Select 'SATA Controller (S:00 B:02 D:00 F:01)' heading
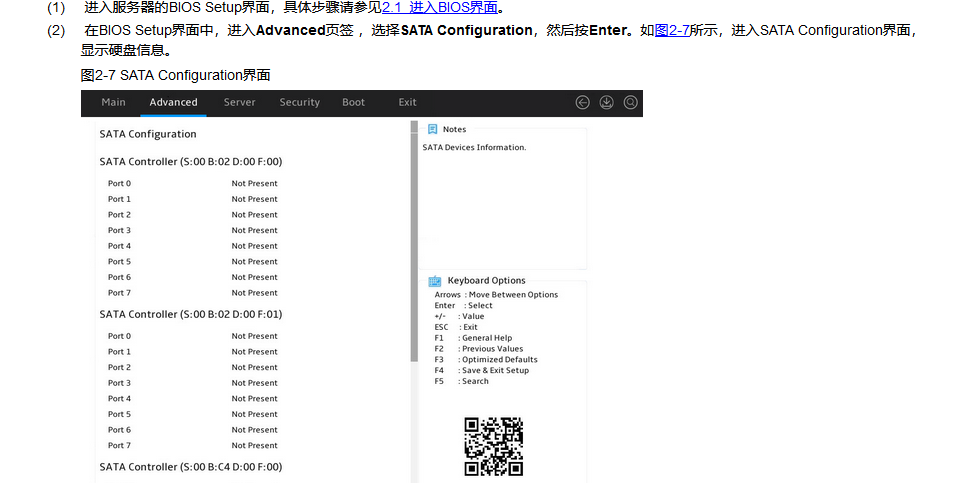The width and height of the screenshot is (962, 501). [x=191, y=314]
